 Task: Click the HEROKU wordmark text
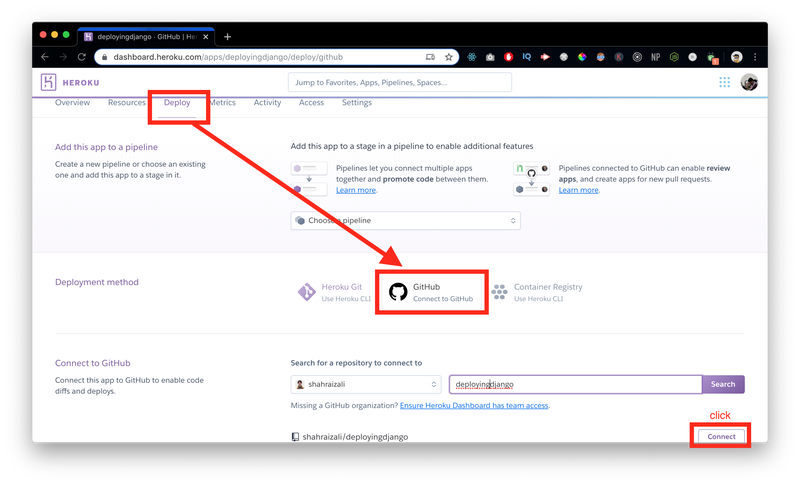[x=81, y=83]
